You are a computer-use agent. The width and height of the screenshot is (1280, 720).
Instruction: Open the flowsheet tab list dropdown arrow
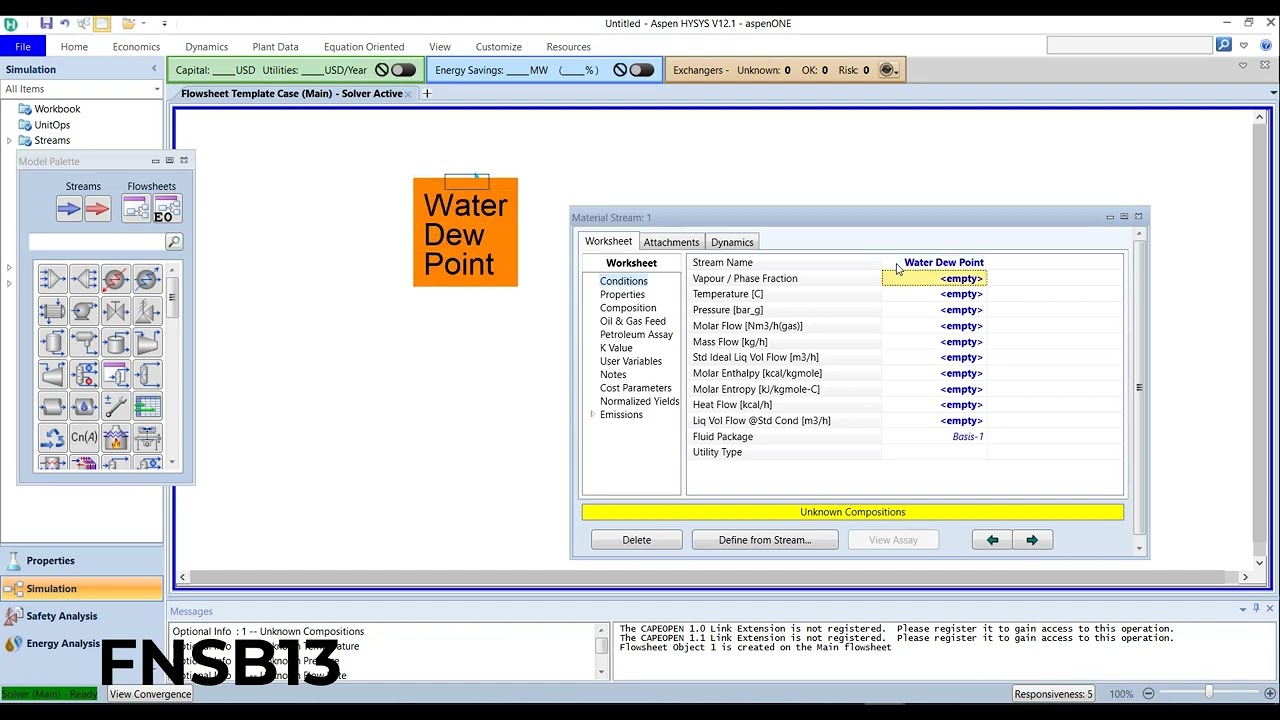coord(1273,93)
